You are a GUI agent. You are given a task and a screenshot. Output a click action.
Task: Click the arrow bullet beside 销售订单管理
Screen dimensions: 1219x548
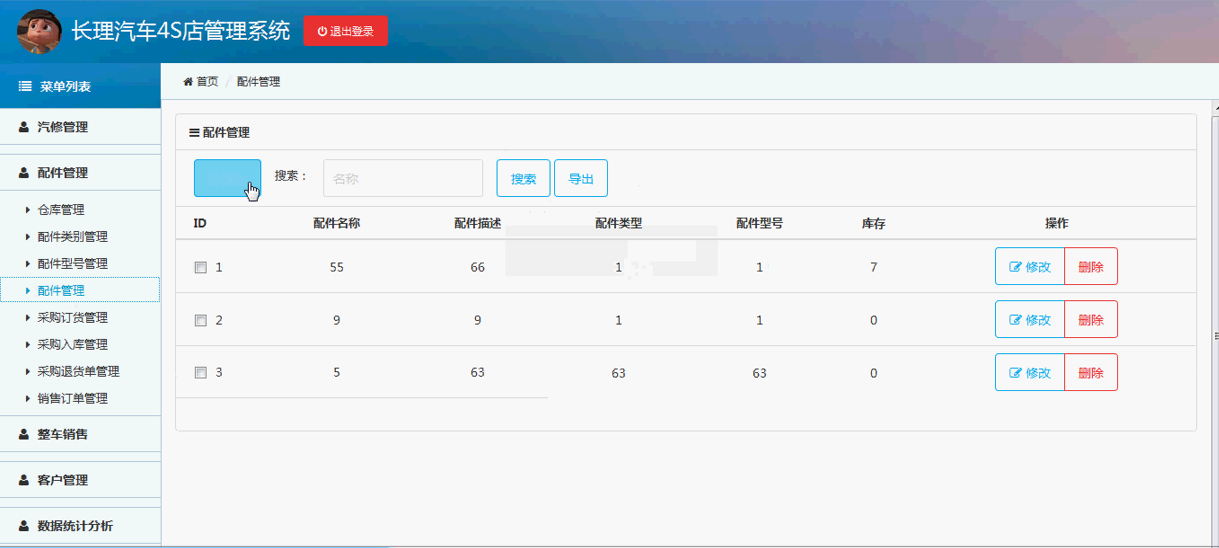(28, 399)
